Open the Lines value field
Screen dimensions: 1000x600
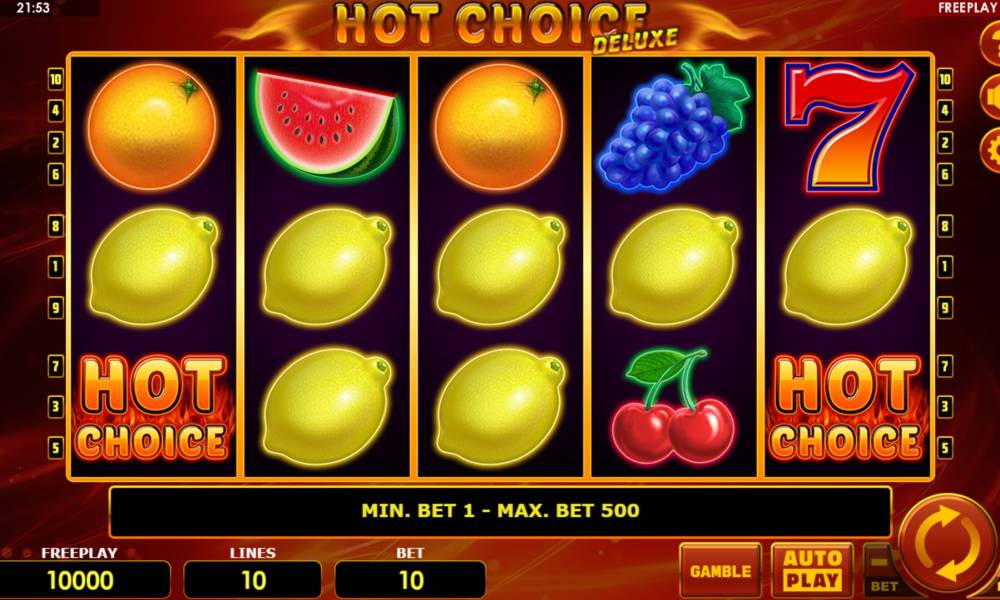coord(253,580)
